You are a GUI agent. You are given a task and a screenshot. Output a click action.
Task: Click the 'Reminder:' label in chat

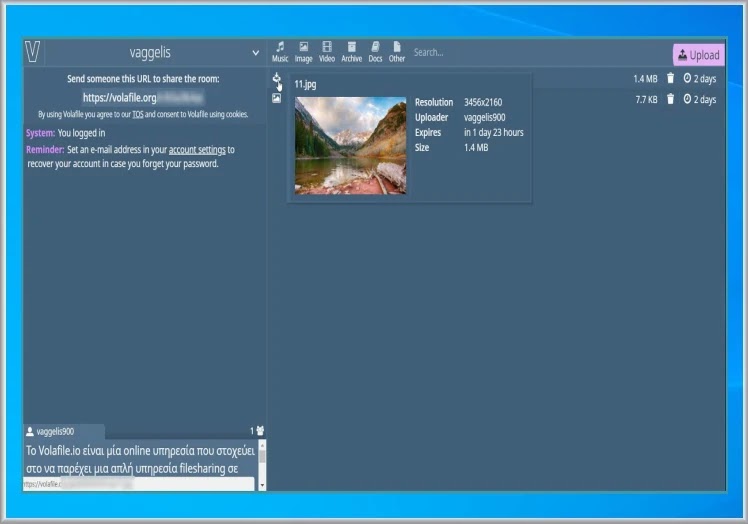coord(45,150)
